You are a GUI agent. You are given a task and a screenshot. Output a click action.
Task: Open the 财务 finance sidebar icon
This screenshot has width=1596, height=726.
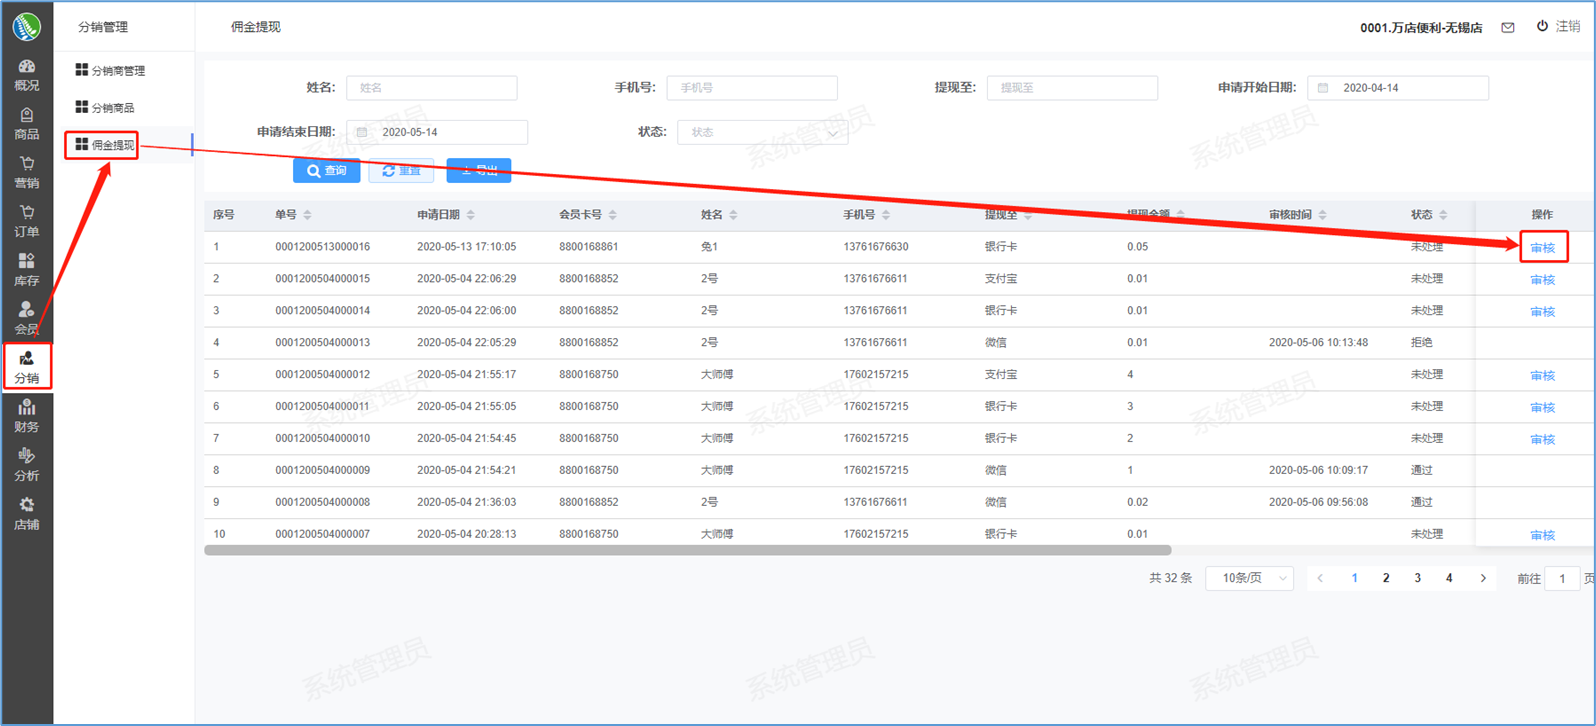[x=26, y=416]
